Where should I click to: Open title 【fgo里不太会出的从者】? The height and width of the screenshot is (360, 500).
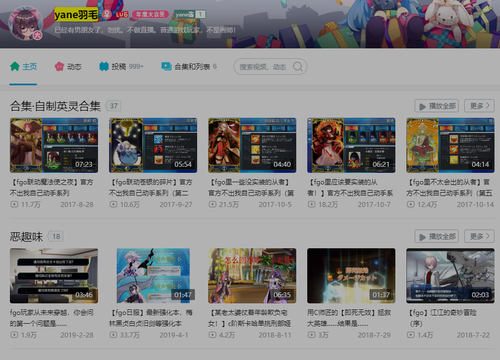point(449,187)
